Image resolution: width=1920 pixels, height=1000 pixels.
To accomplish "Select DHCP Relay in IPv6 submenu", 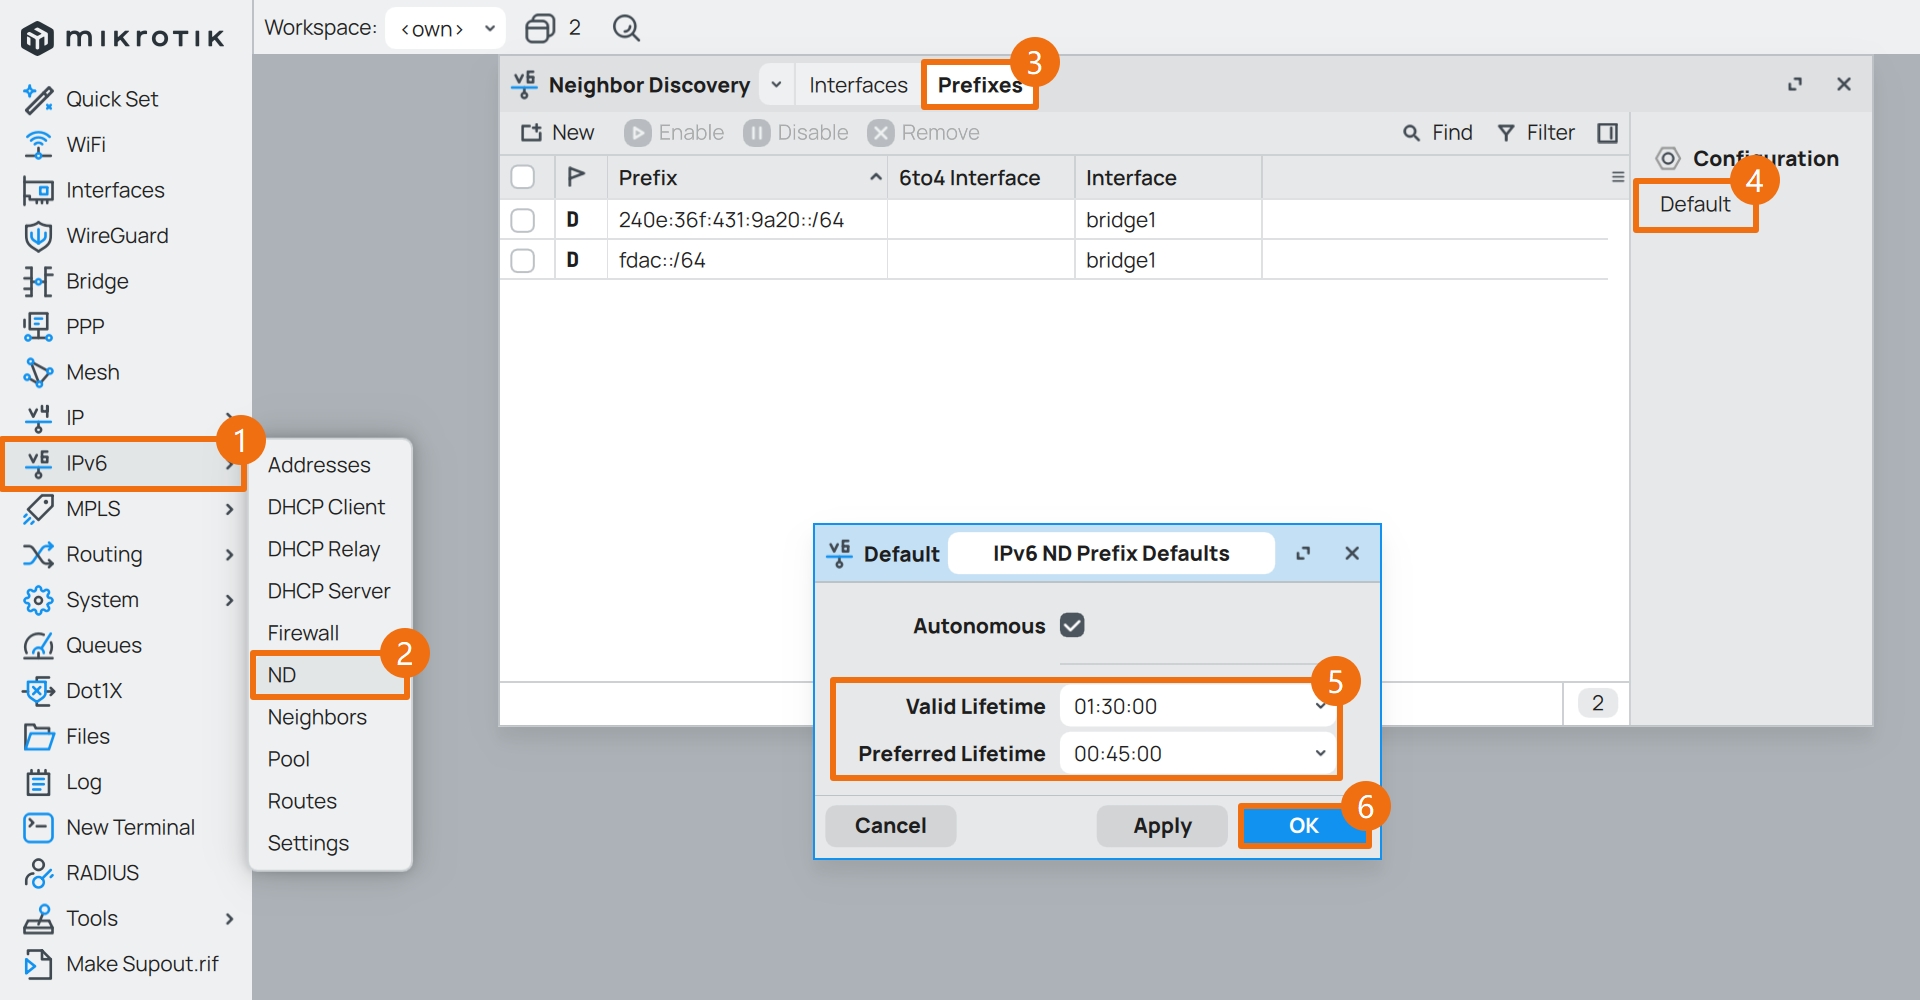I will (324, 549).
